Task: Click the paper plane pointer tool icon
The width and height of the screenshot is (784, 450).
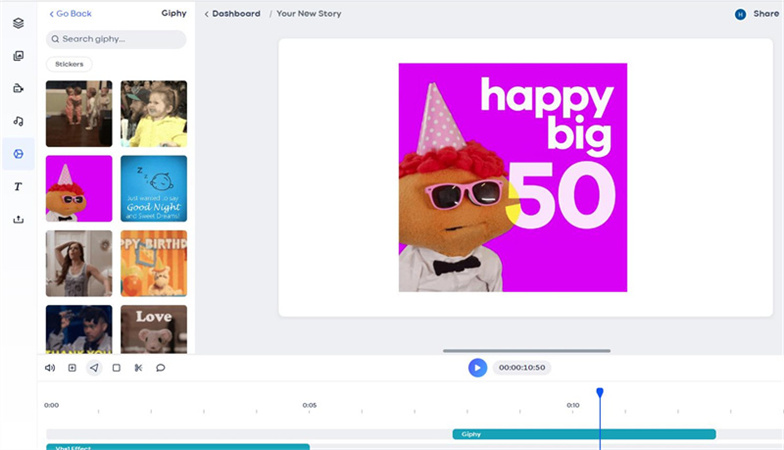Action: click(x=94, y=368)
